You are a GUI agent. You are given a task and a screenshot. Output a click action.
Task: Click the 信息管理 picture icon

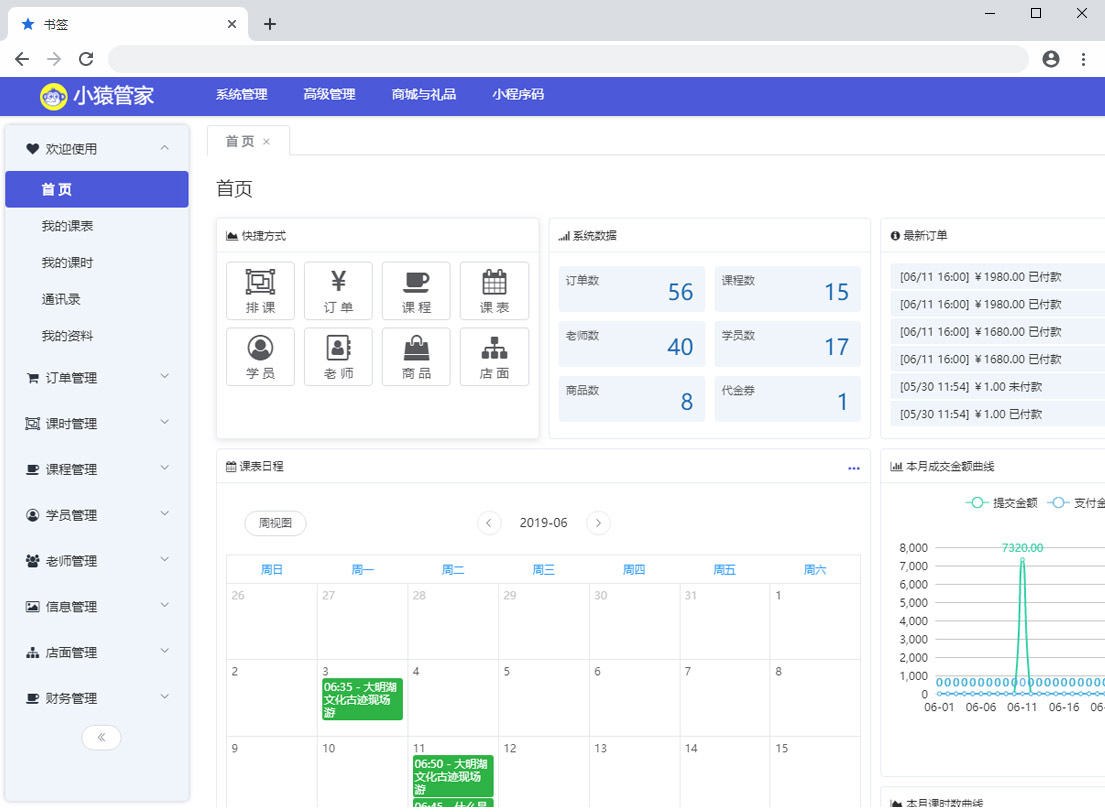32,607
